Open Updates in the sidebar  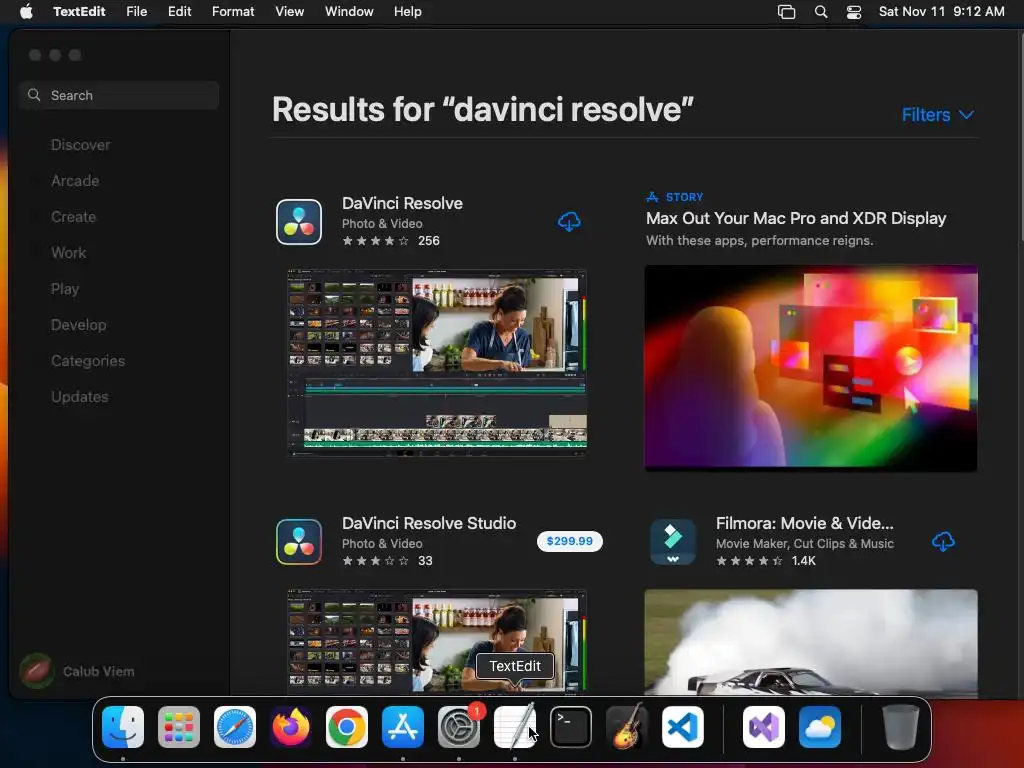click(x=80, y=396)
